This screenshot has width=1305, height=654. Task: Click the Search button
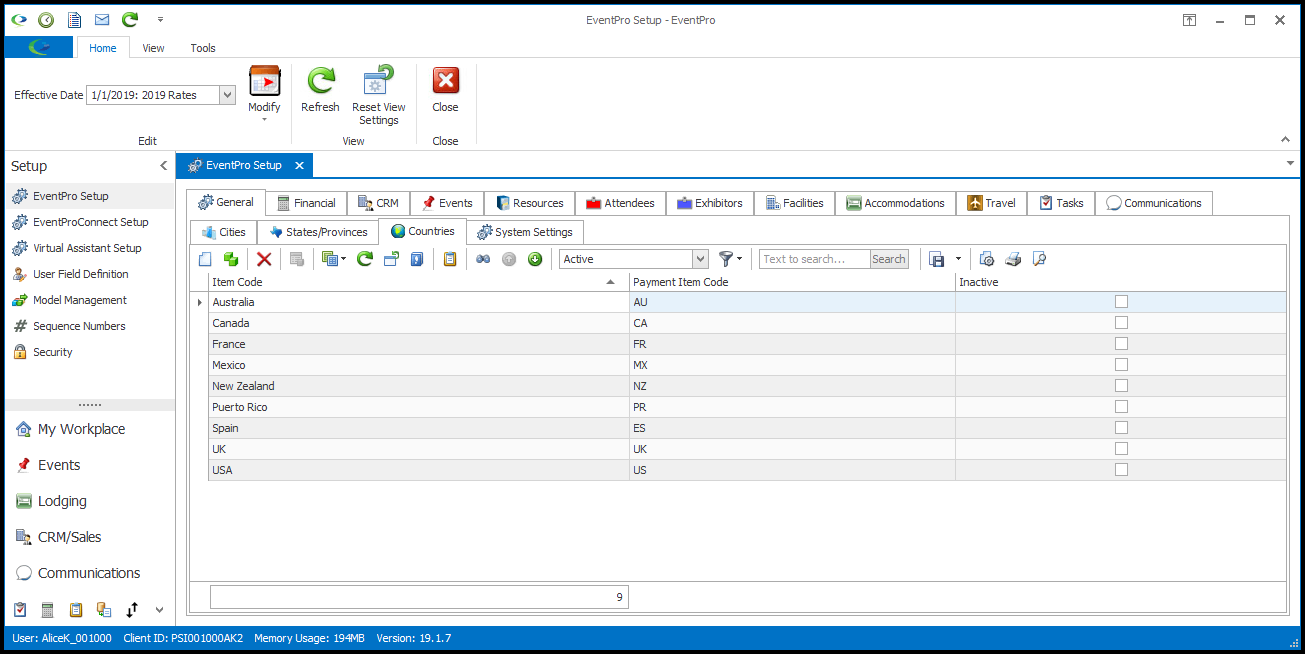889,259
